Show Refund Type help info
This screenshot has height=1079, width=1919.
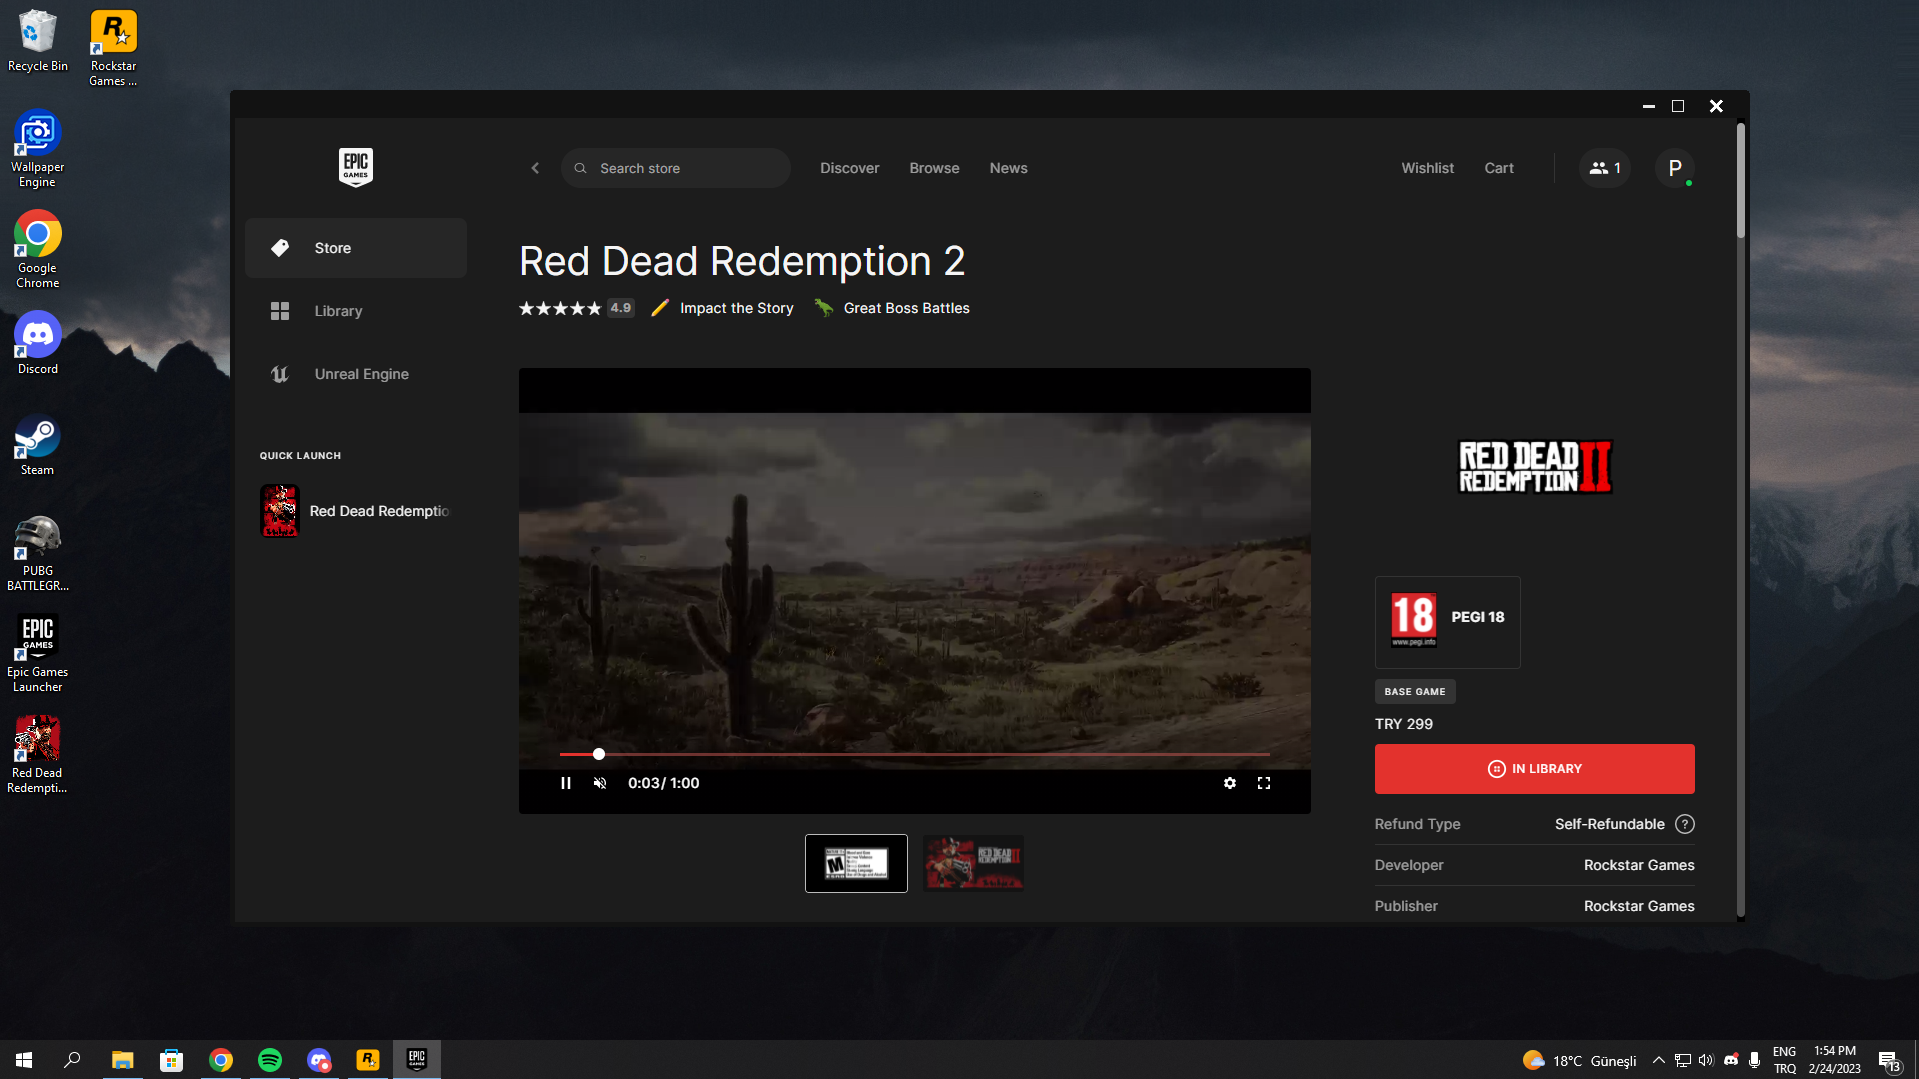tap(1685, 824)
